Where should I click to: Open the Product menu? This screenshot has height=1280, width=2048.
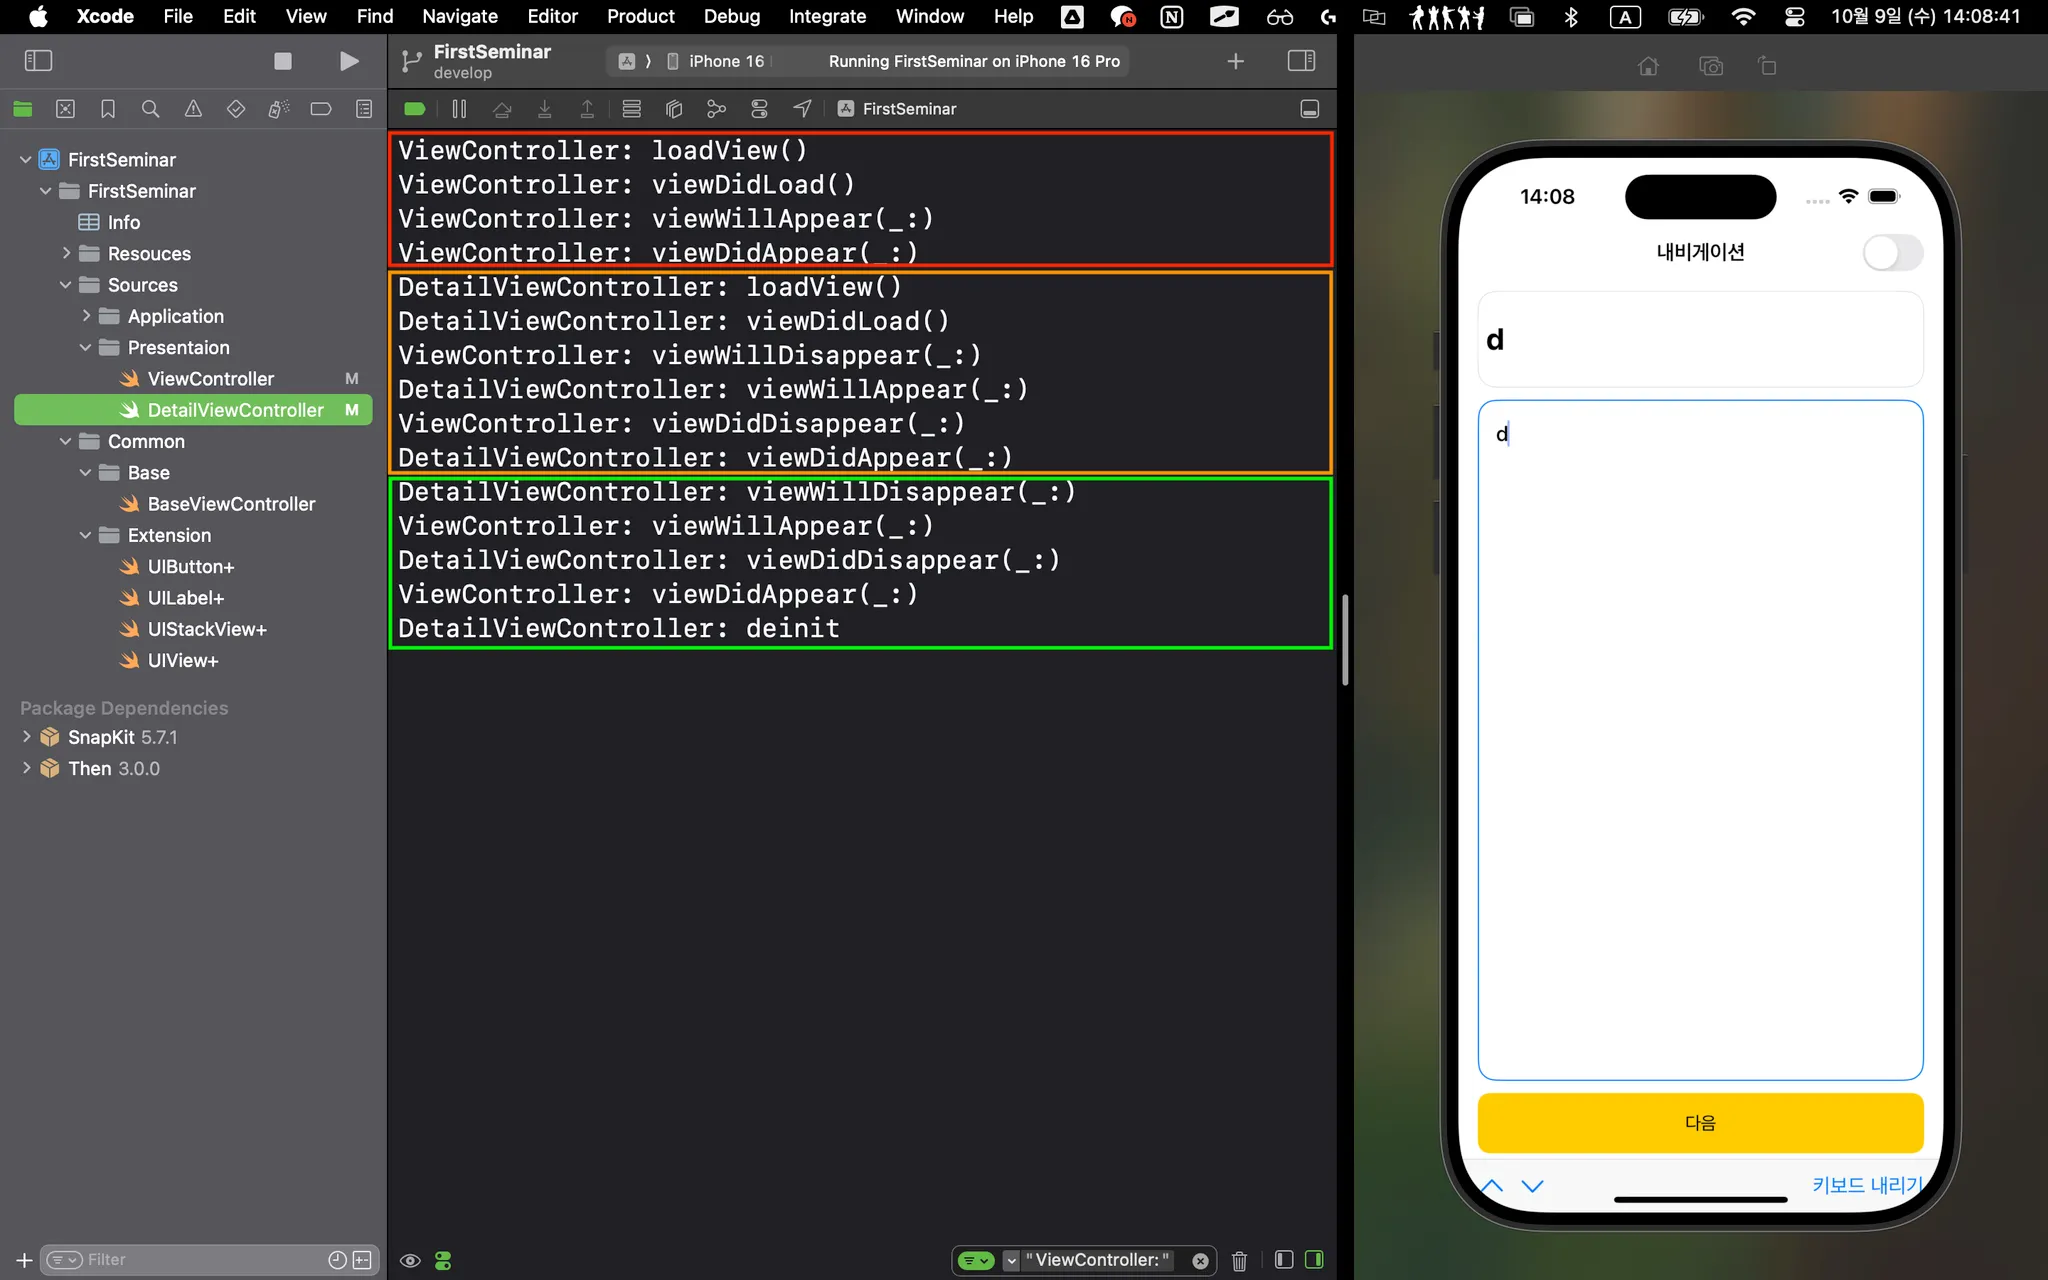pos(640,16)
